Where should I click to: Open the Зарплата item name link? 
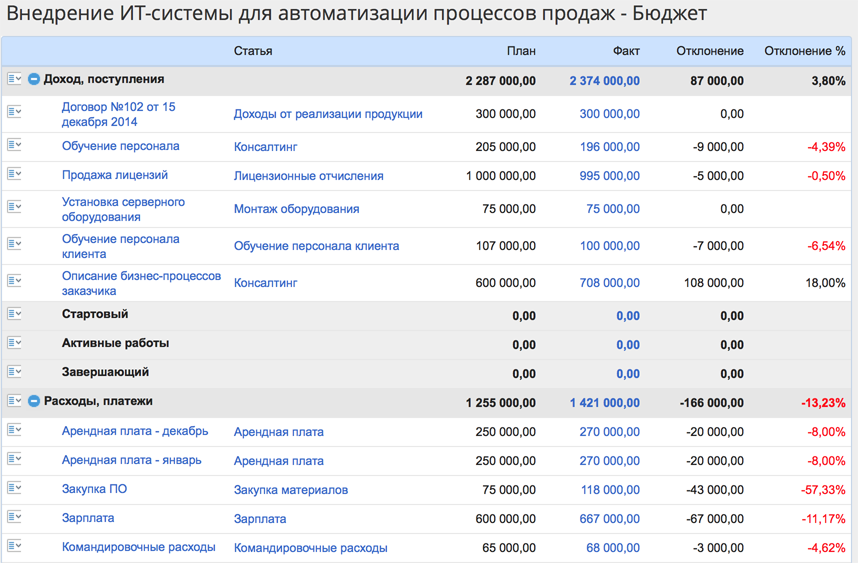click(x=88, y=518)
